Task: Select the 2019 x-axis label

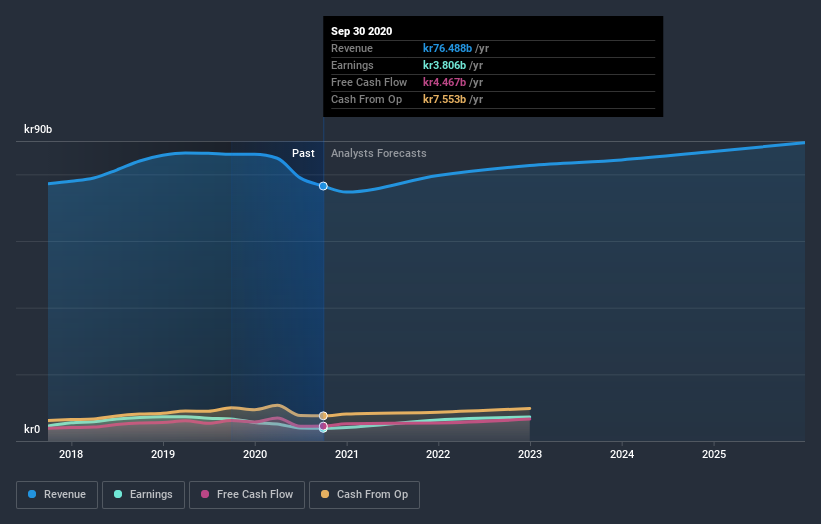Action: point(163,454)
